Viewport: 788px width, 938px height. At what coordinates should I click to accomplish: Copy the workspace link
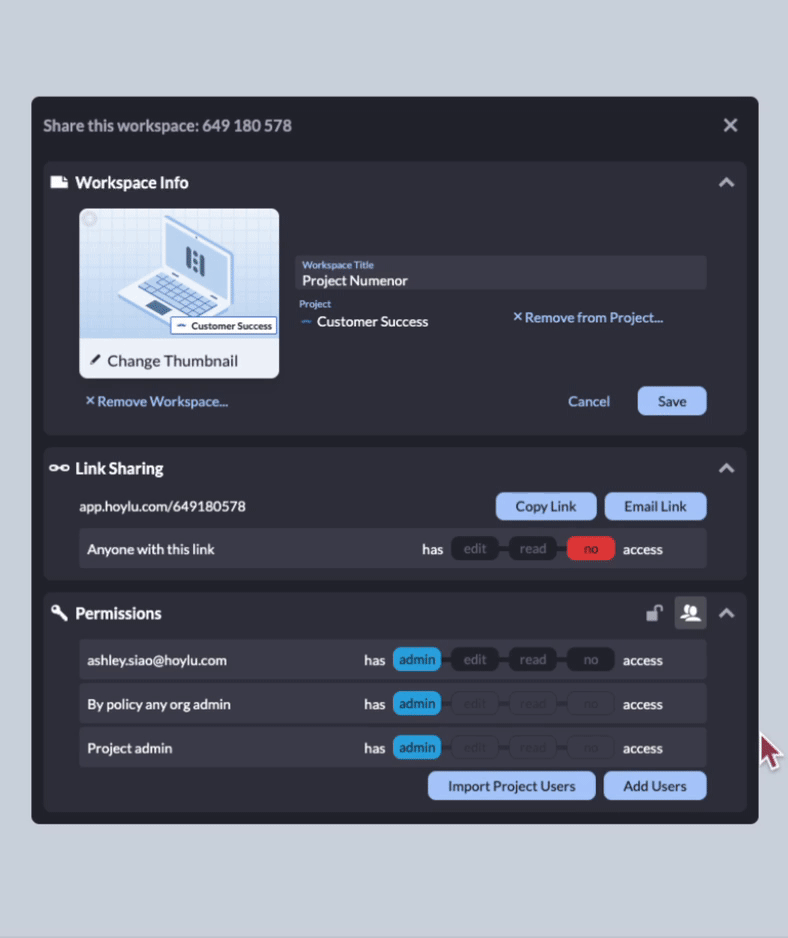[546, 507]
